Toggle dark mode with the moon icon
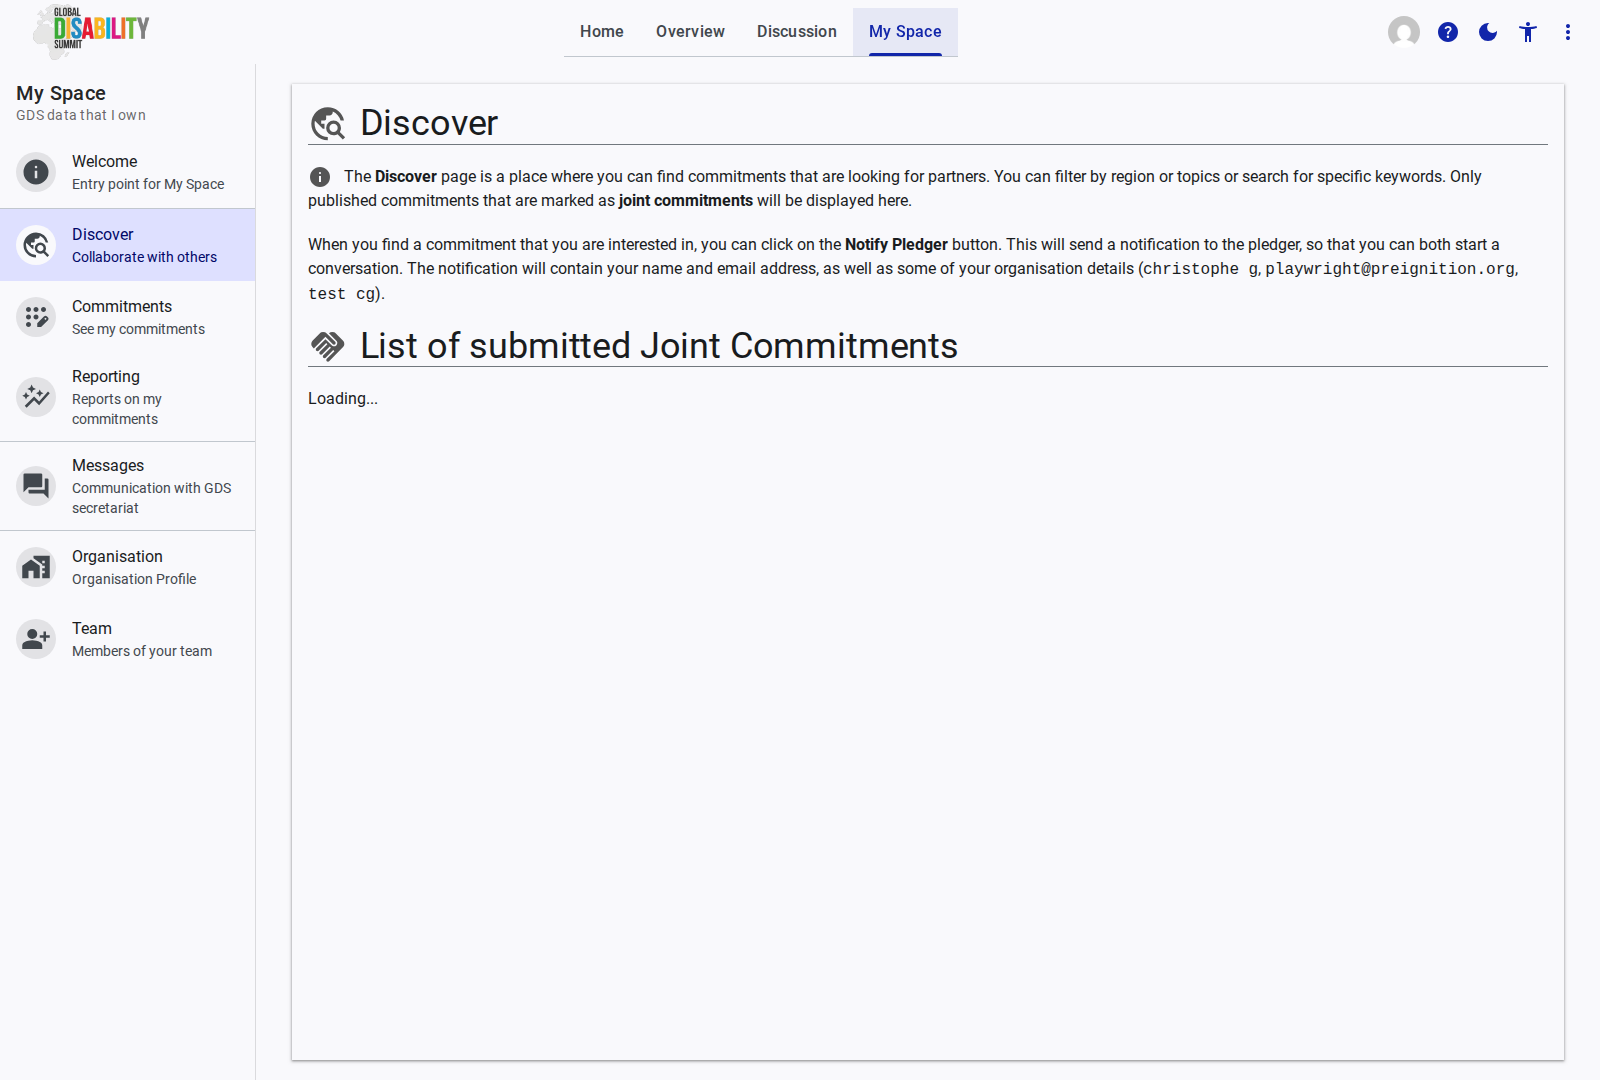Screen dimensions: 1600x1080 pos(1488,32)
